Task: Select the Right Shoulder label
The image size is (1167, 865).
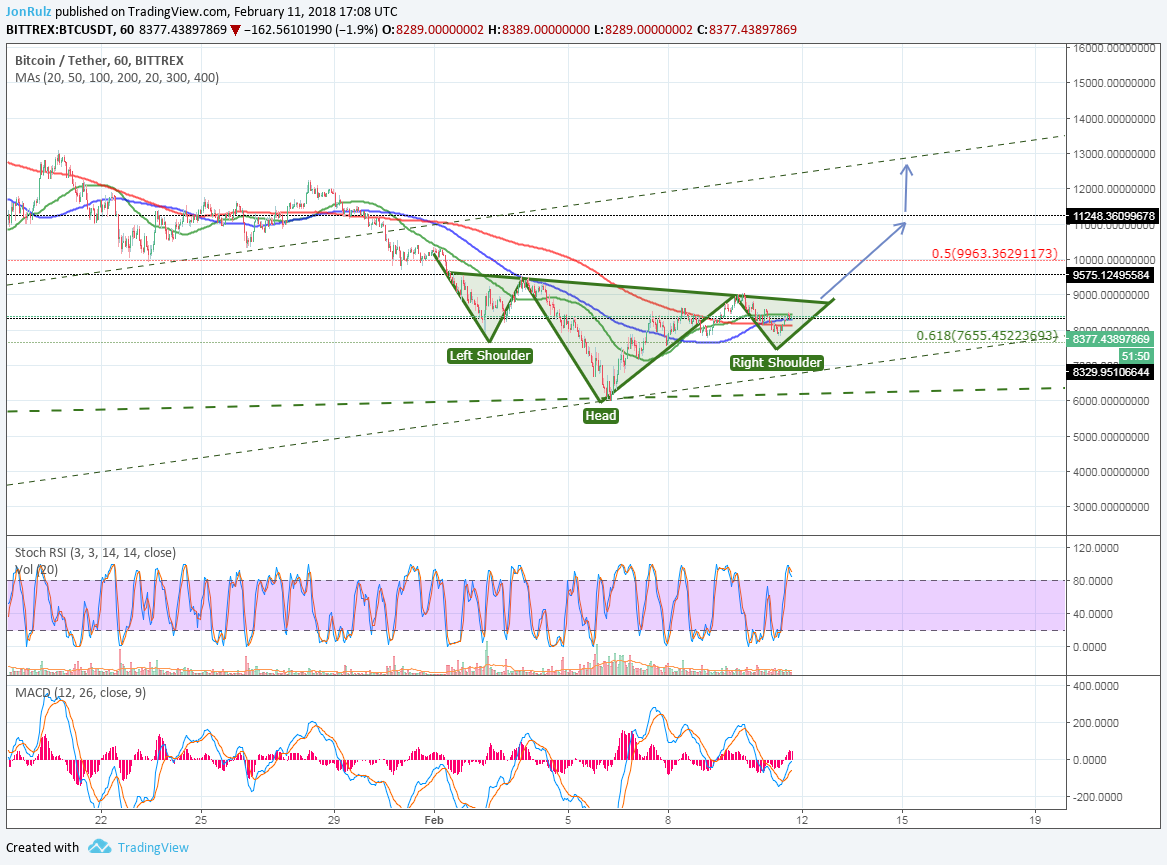Action: click(x=776, y=363)
